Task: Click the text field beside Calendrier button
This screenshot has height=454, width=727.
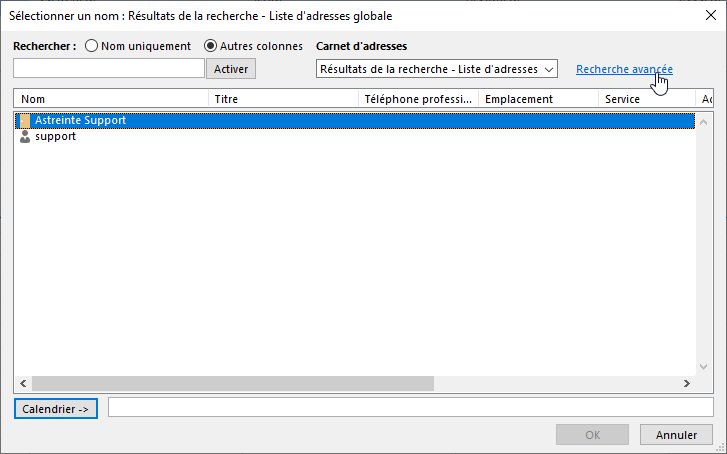Action: [408, 408]
